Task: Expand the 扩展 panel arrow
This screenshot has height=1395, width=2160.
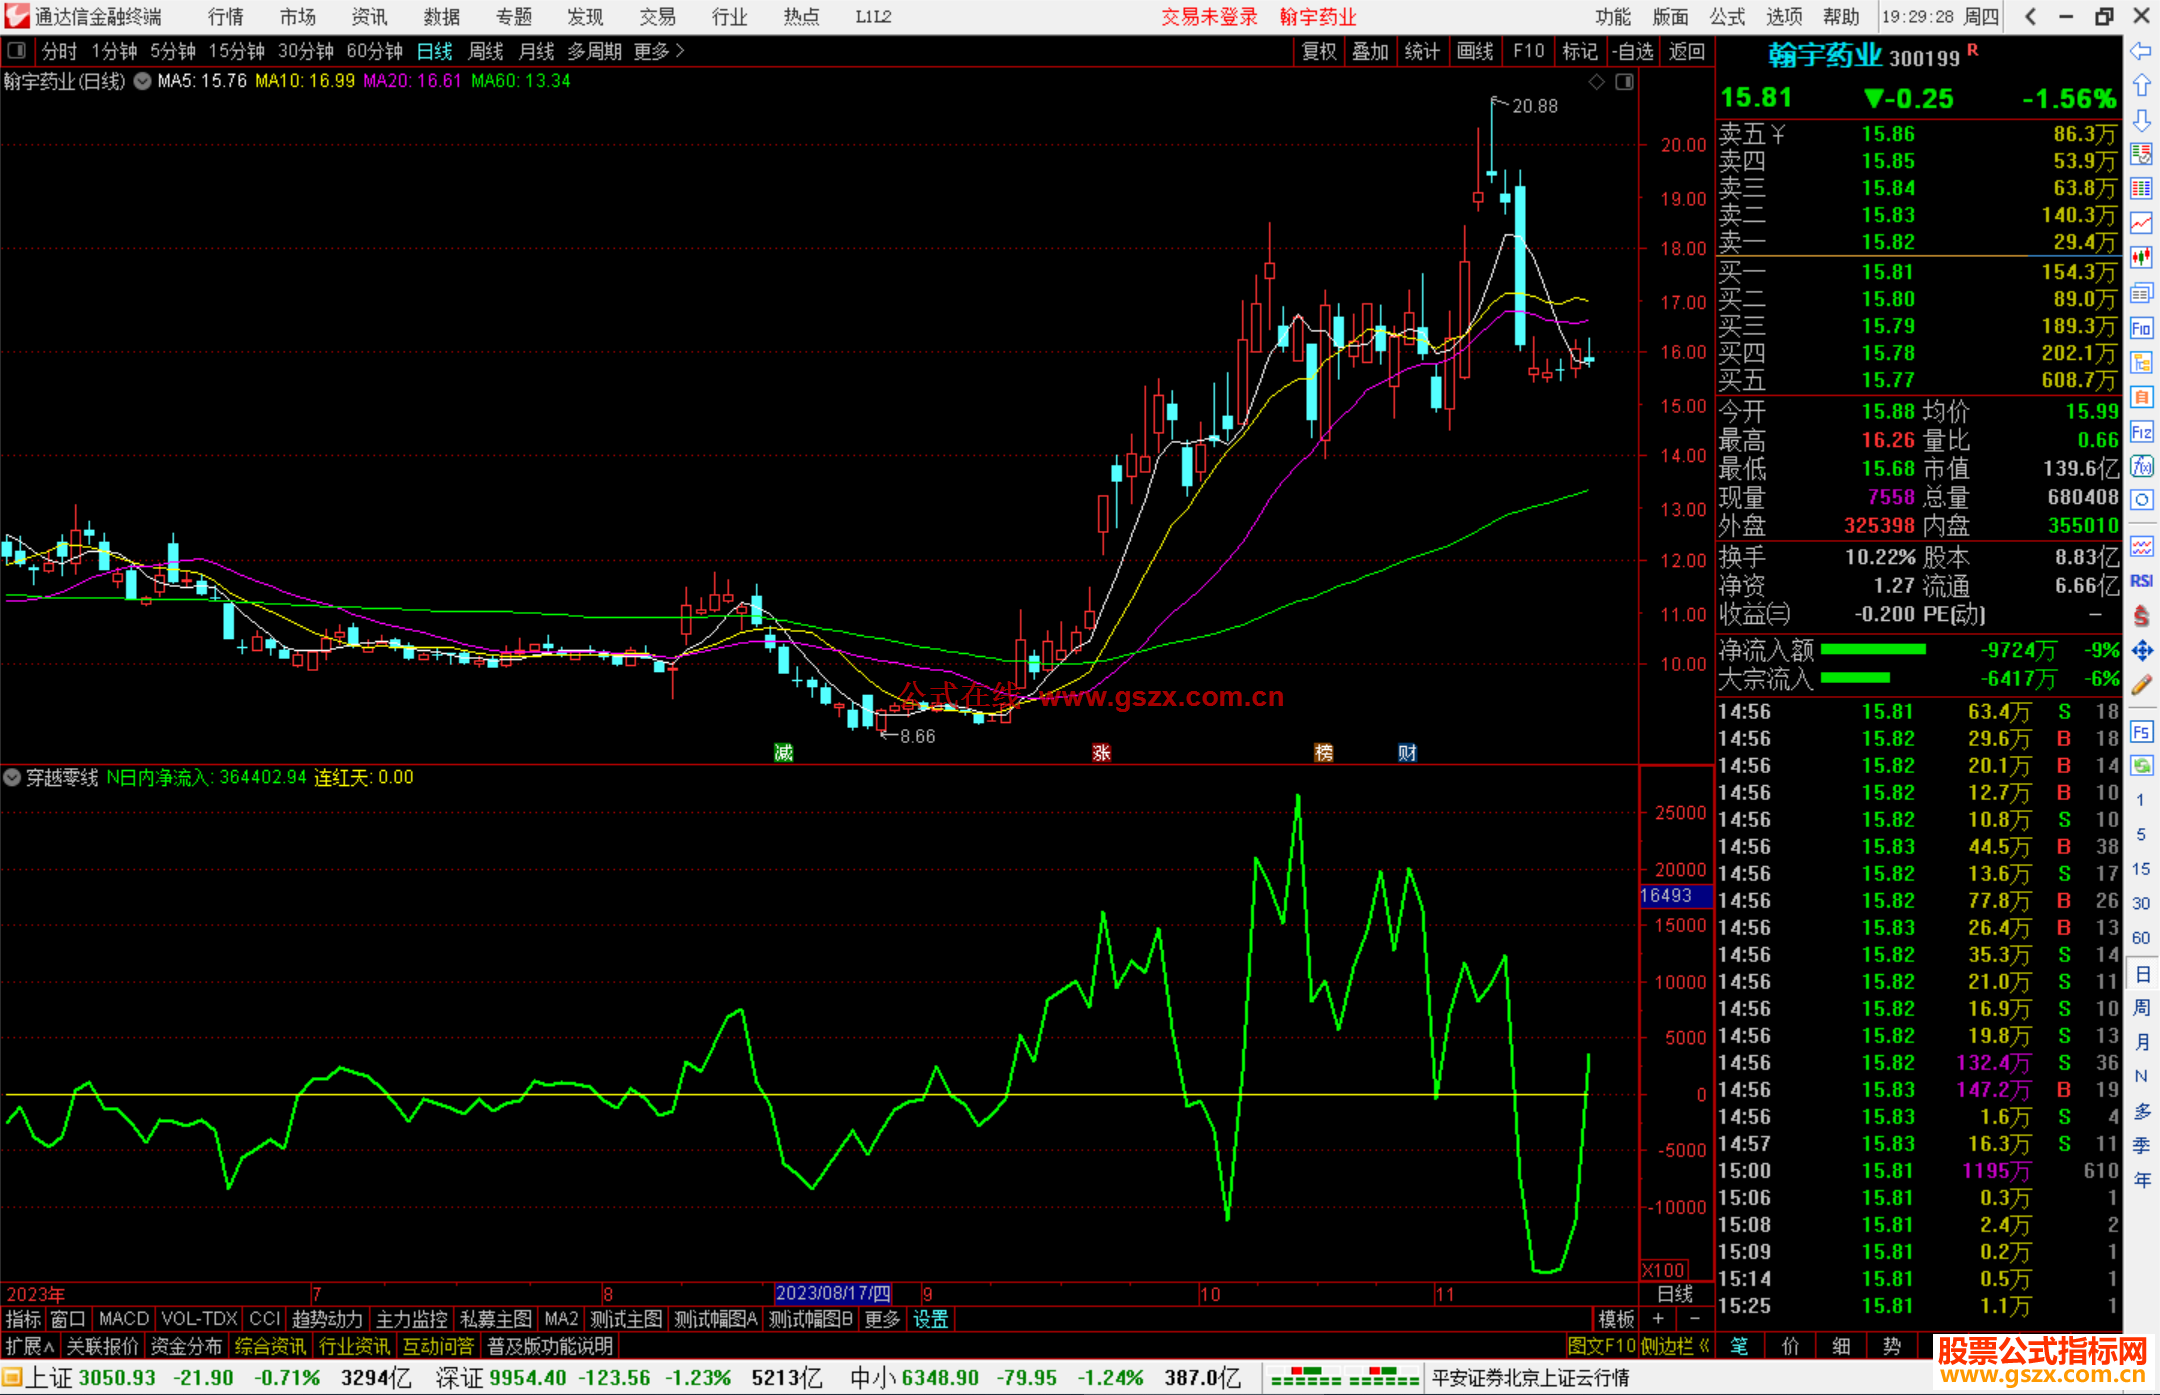Action: pyautogui.click(x=29, y=1346)
